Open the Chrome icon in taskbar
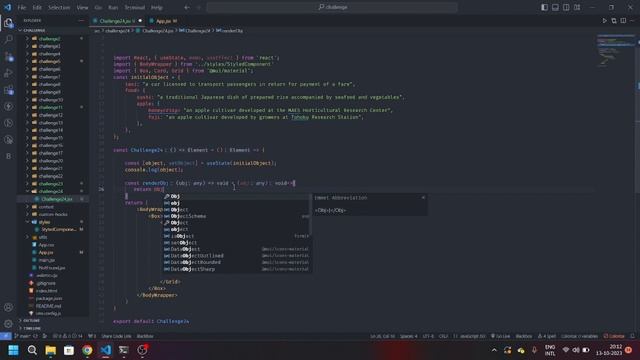The image size is (640, 360). (x=87, y=350)
